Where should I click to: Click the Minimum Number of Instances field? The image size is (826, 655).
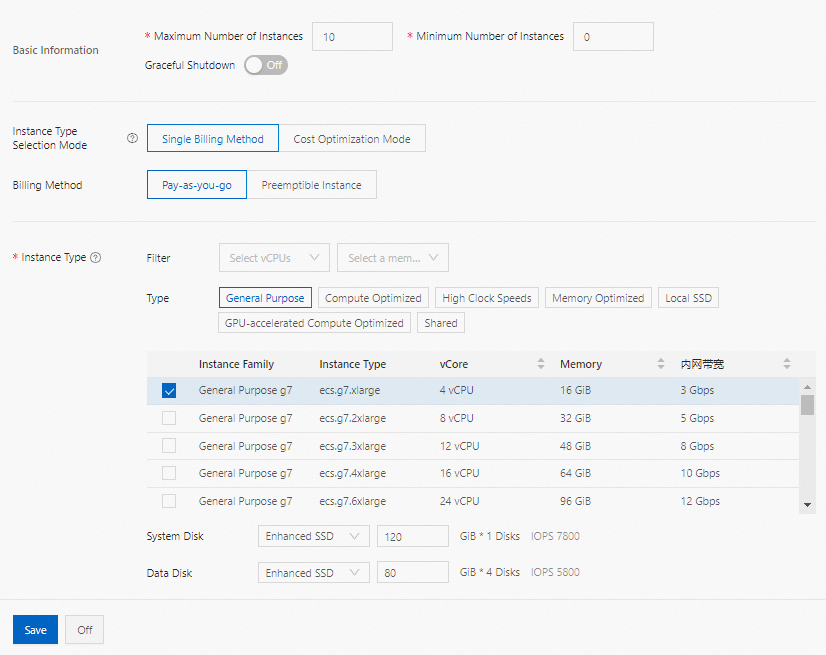point(613,36)
